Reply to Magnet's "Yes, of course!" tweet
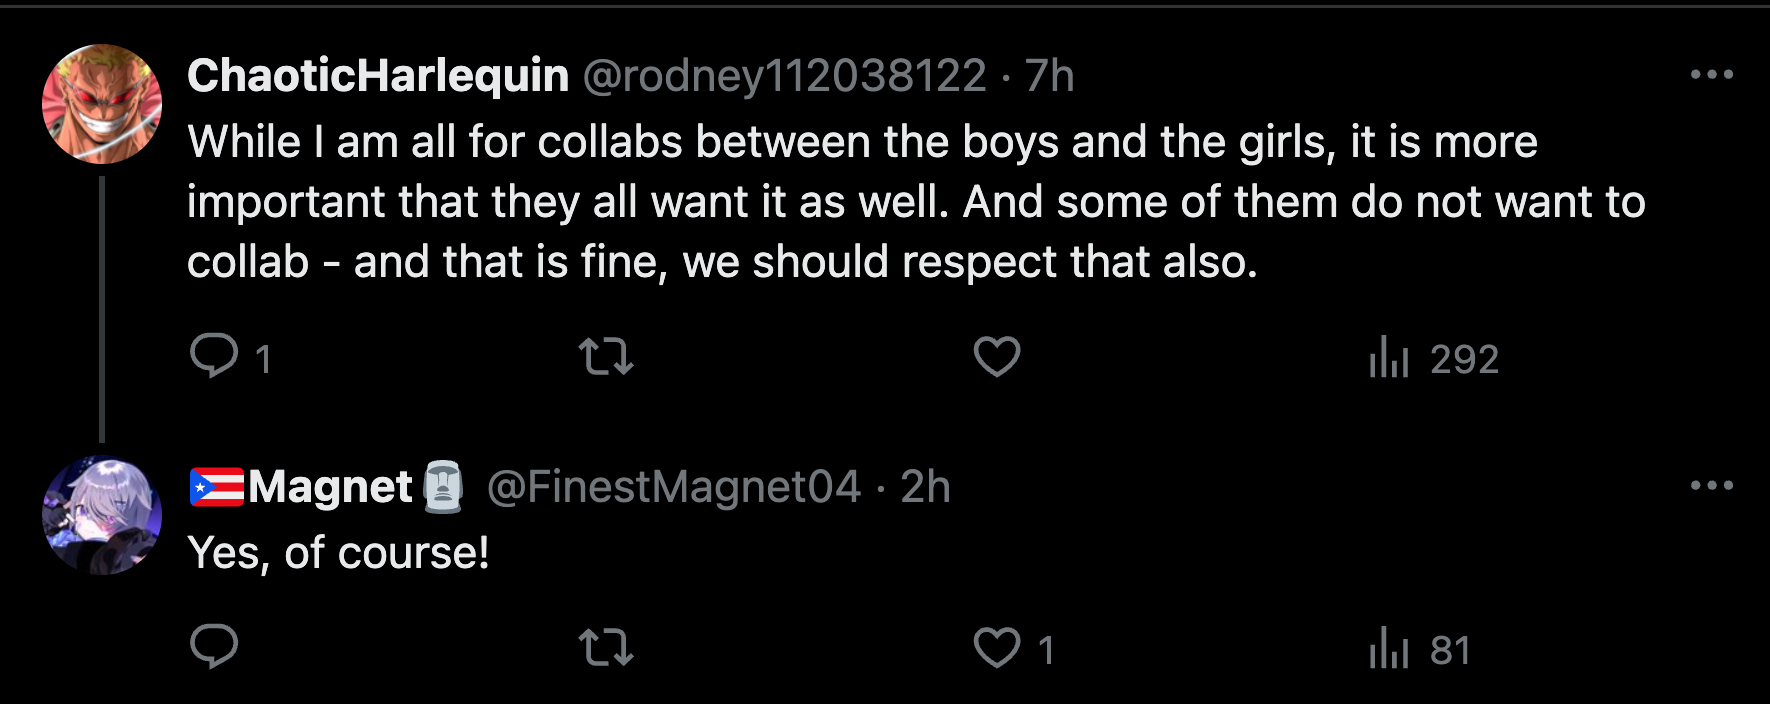1770x704 pixels. [x=214, y=647]
